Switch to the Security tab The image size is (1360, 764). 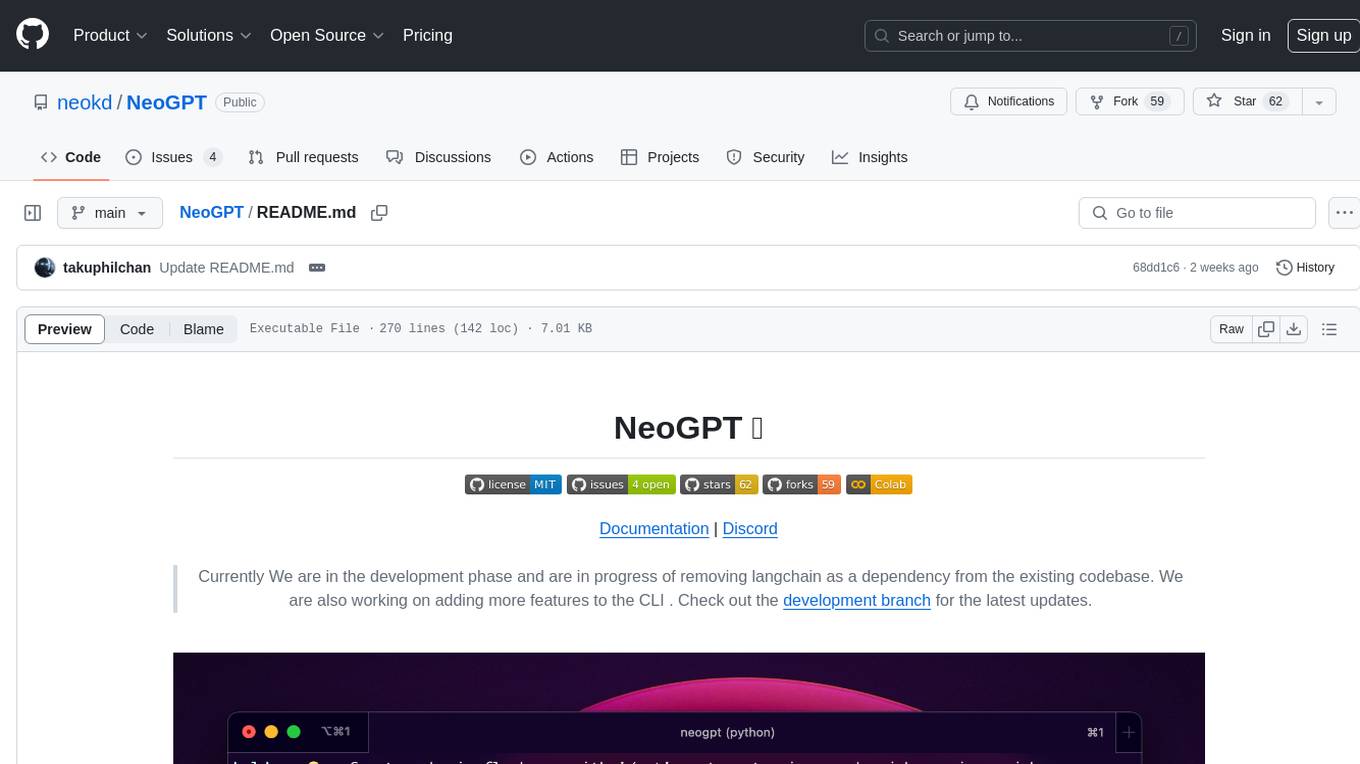[x=765, y=157]
